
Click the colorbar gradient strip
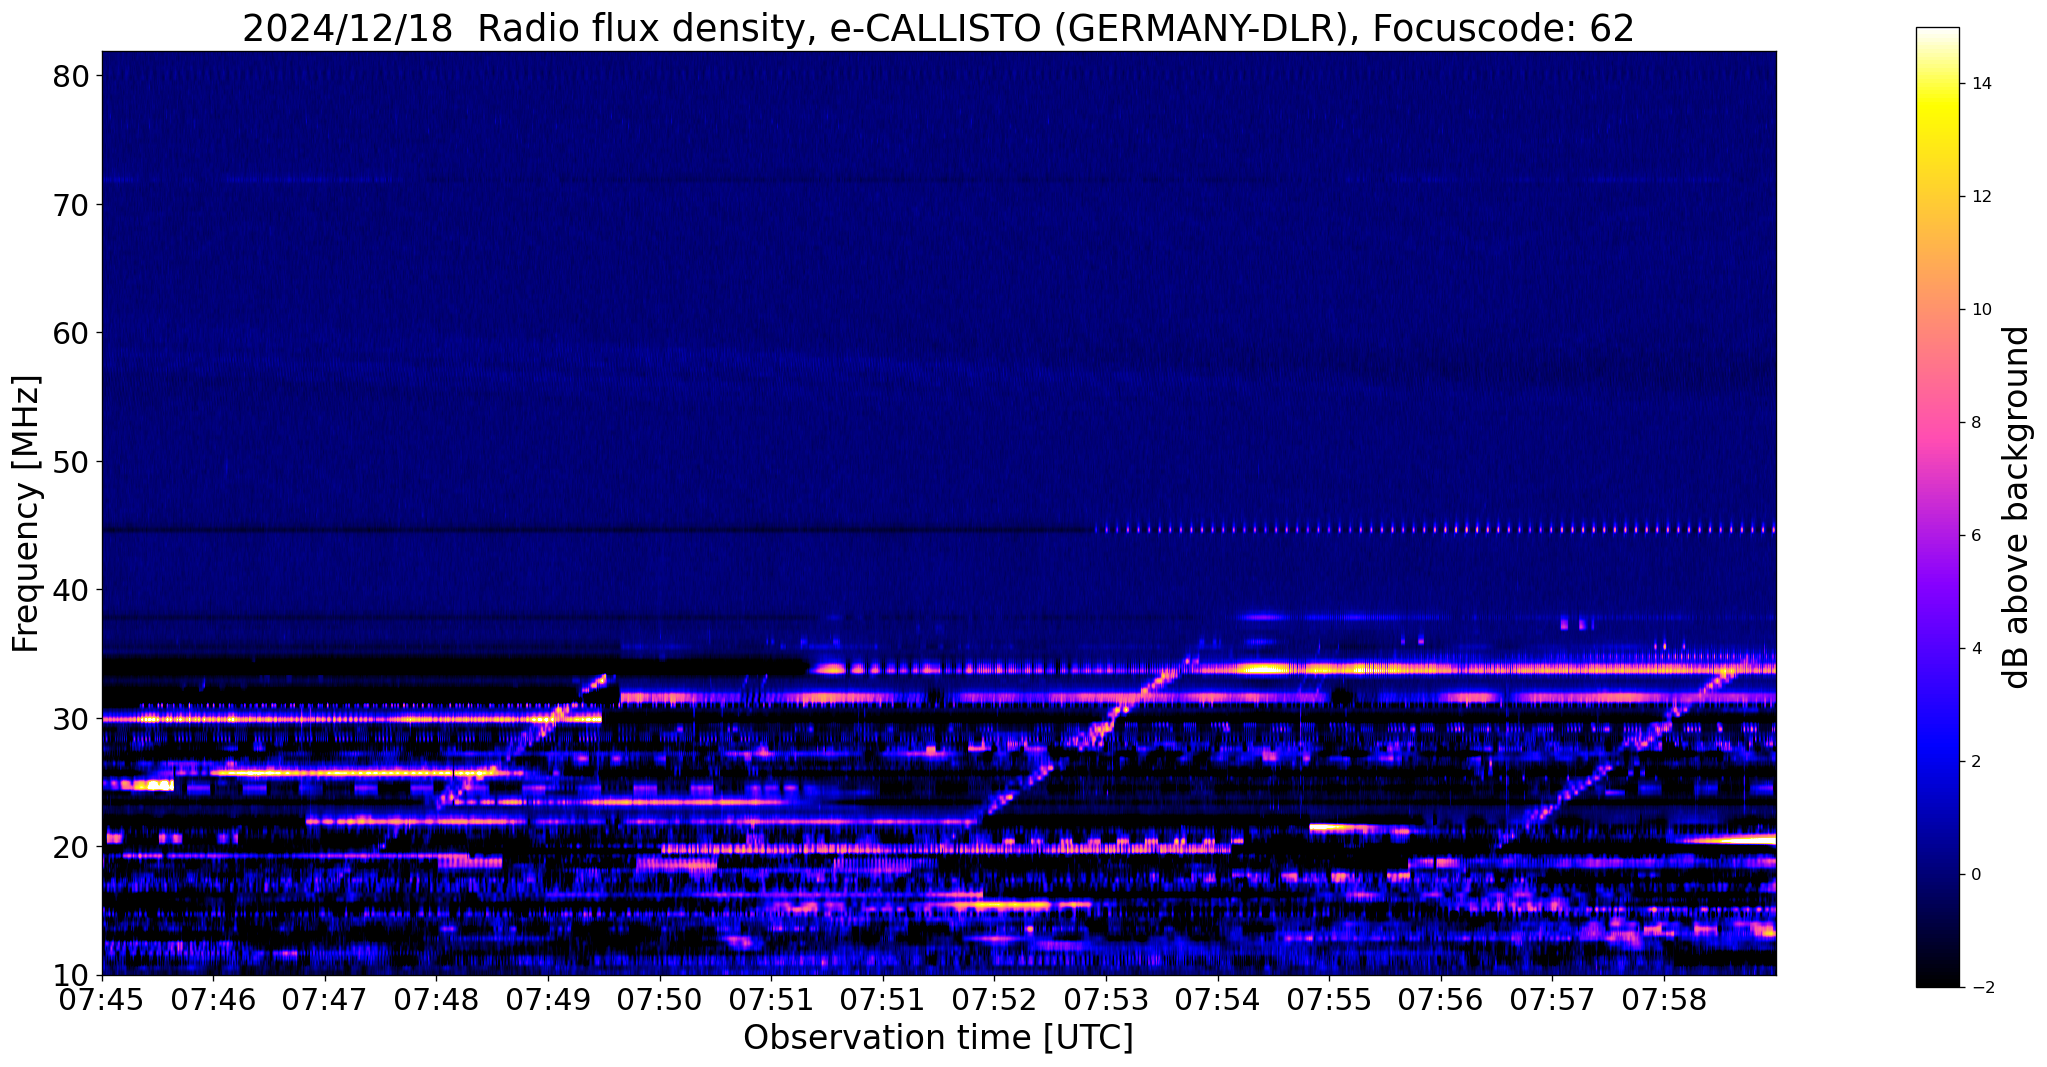pyautogui.click(x=1937, y=507)
